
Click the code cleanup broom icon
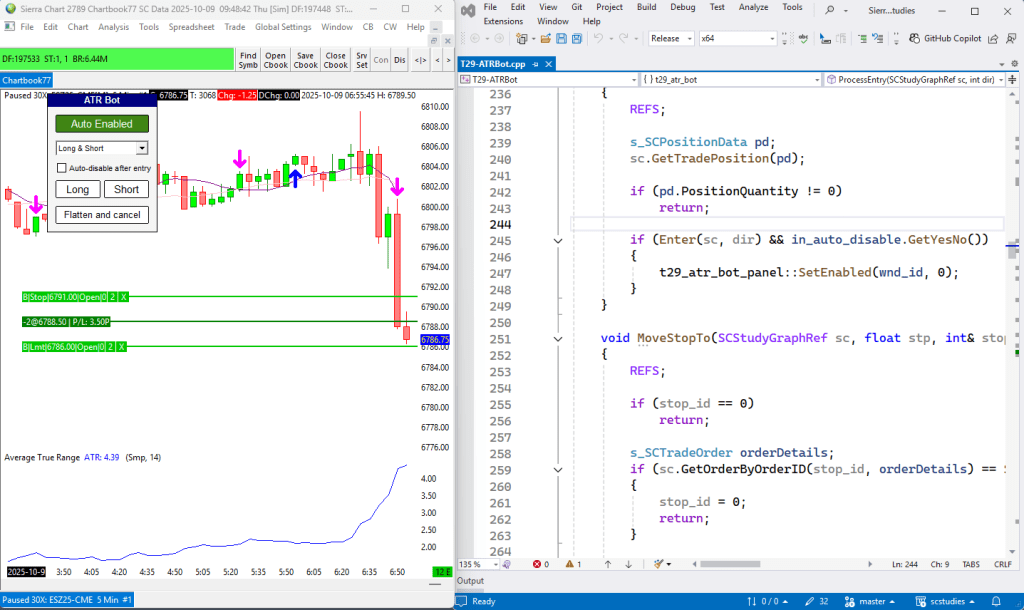point(658,564)
